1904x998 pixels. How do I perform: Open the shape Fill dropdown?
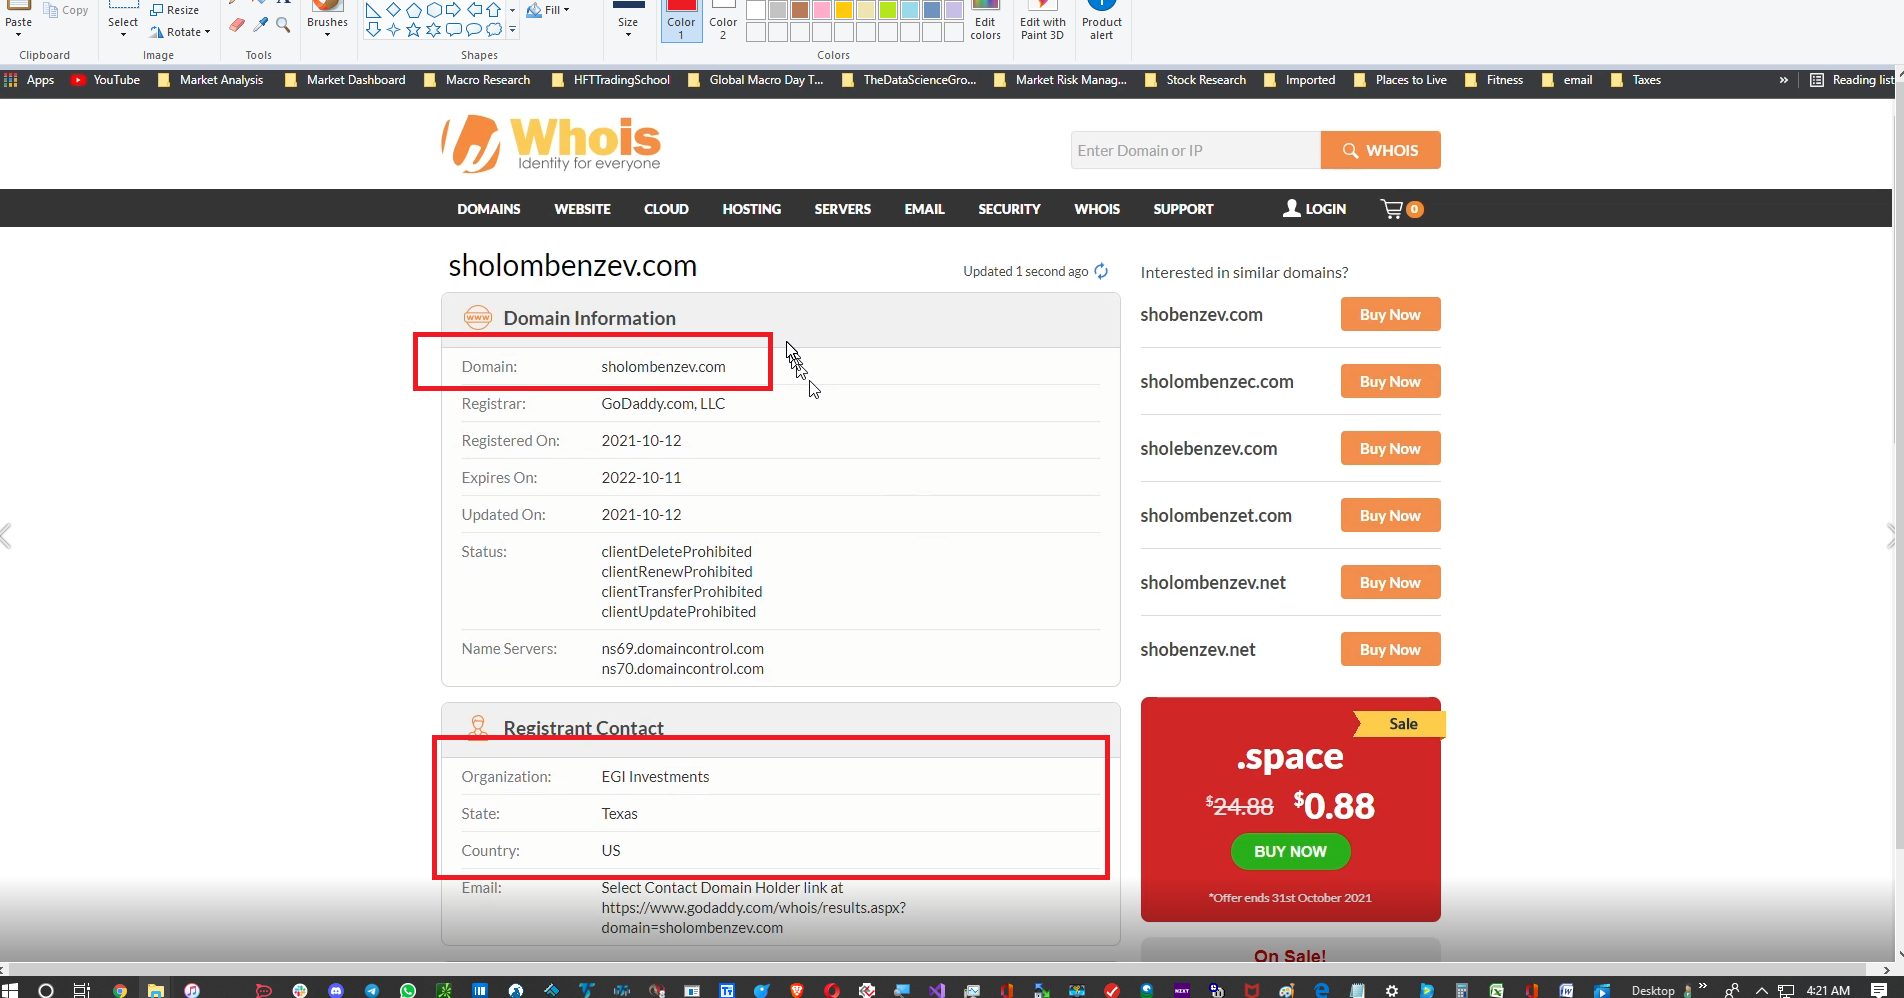coord(548,10)
